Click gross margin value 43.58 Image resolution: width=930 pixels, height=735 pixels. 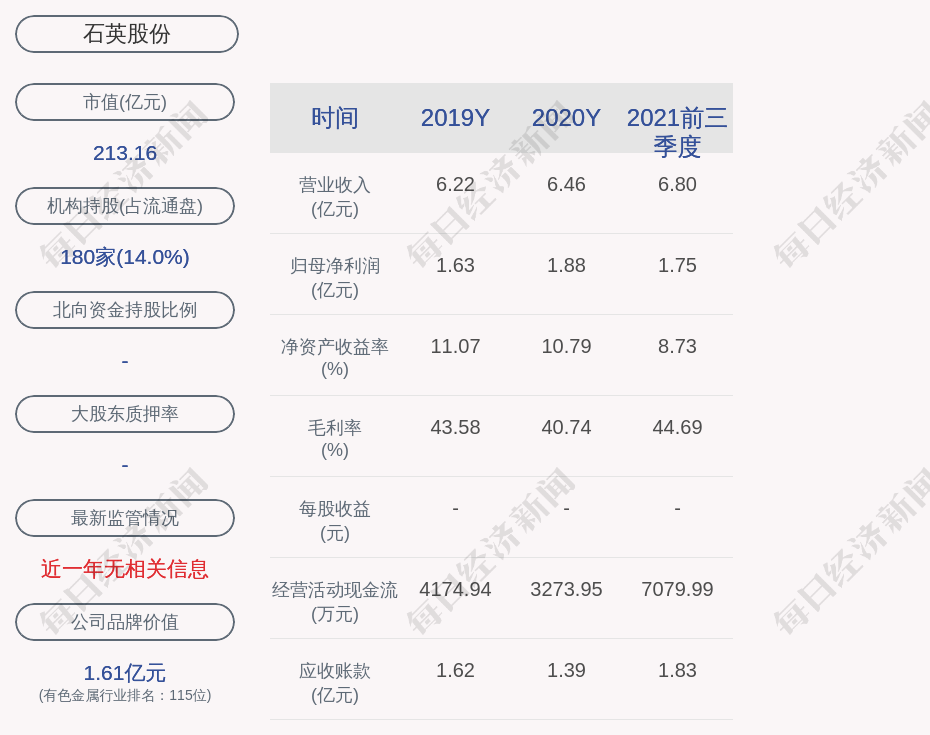[x=456, y=427]
